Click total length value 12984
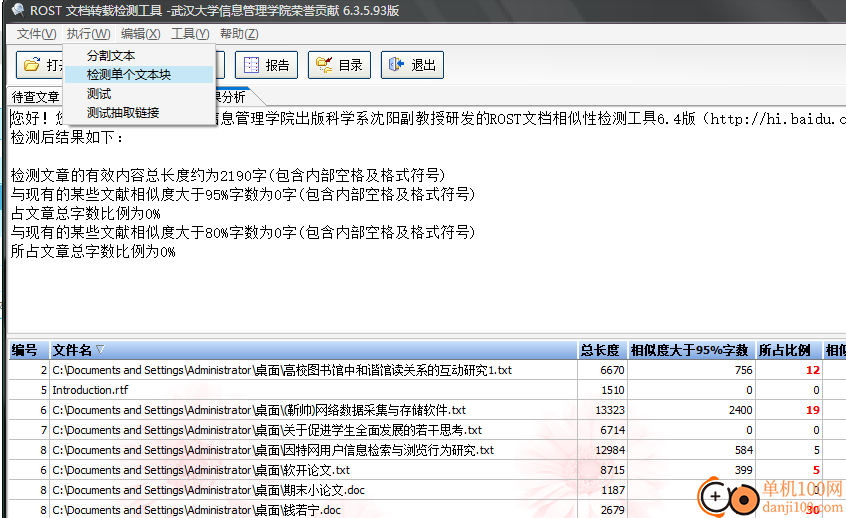846x518 pixels. point(610,450)
